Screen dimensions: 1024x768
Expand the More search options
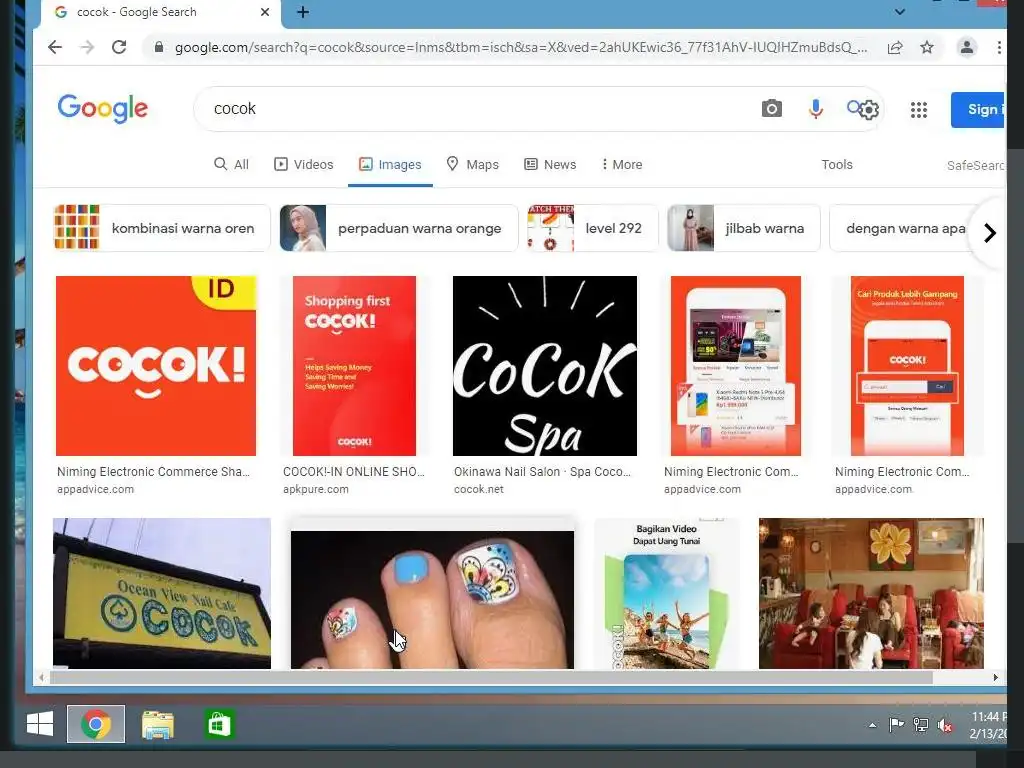coord(622,165)
